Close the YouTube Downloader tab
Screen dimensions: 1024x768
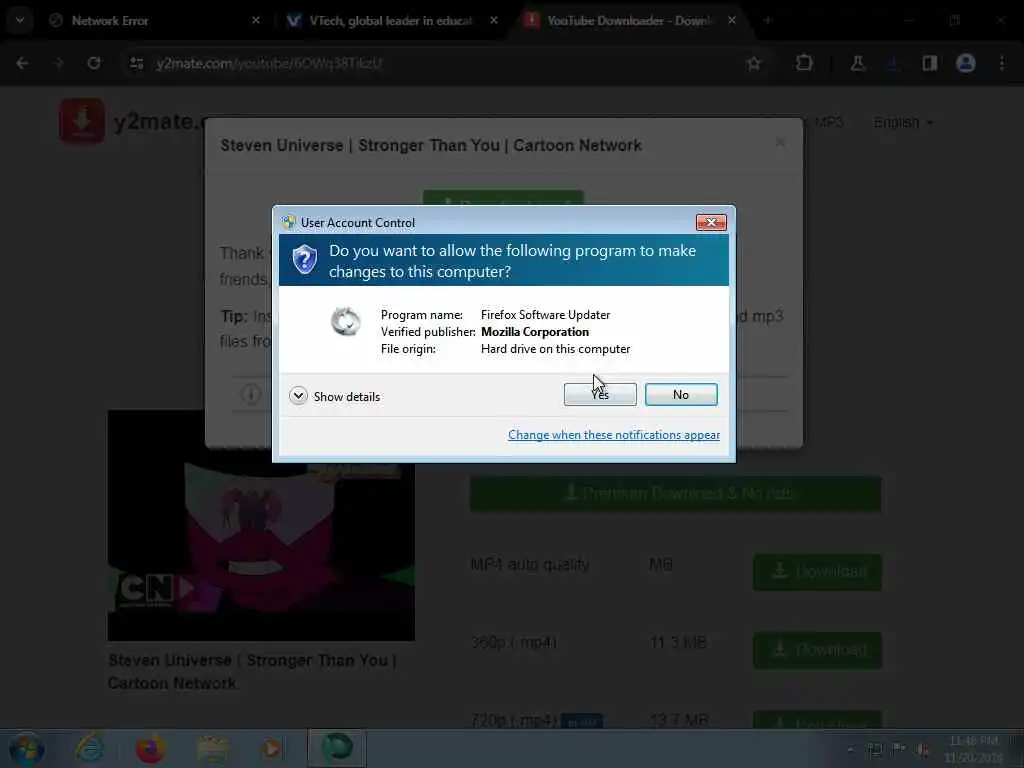pos(732,20)
